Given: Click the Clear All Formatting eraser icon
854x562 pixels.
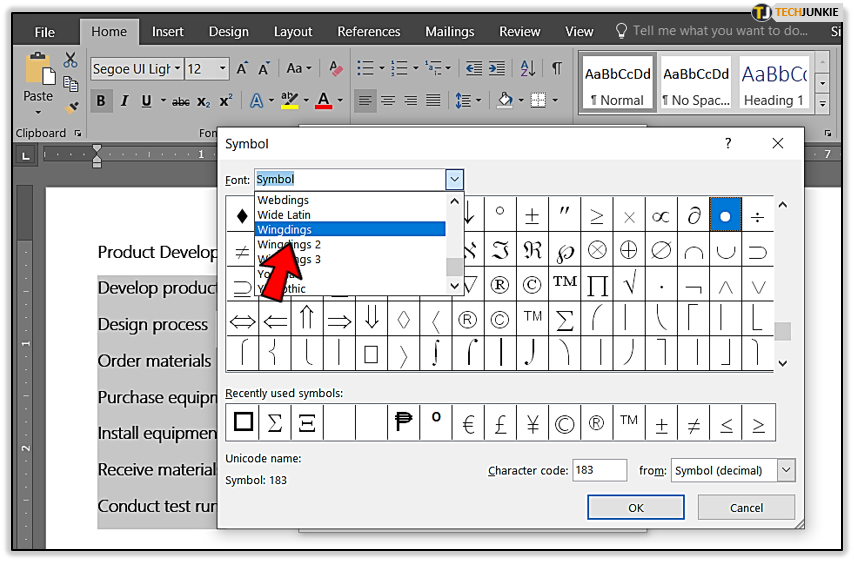Looking at the screenshot, I should point(336,69).
